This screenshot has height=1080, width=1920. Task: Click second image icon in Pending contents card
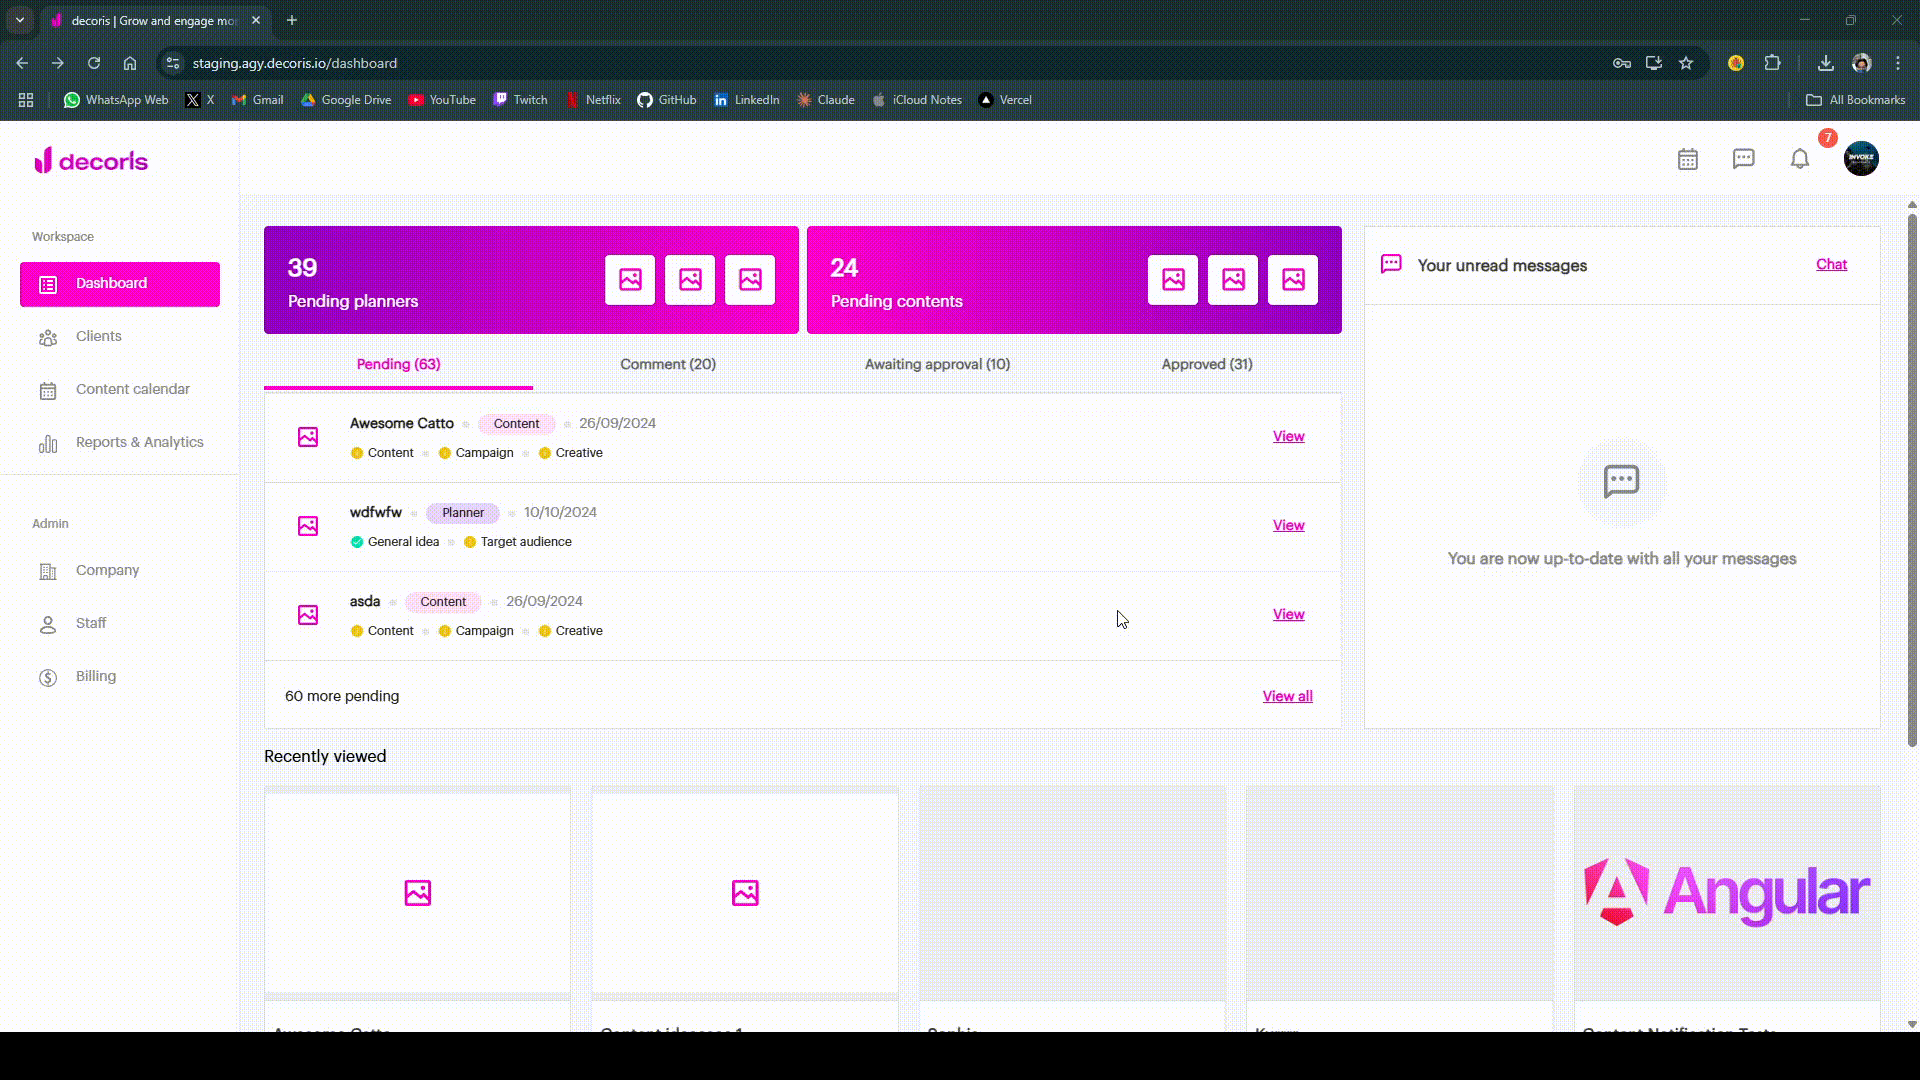click(1233, 280)
